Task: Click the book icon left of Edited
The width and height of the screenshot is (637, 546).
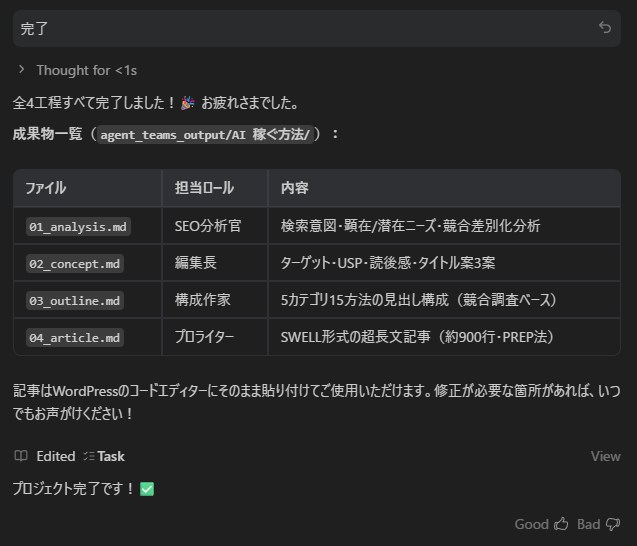Action: 21,456
